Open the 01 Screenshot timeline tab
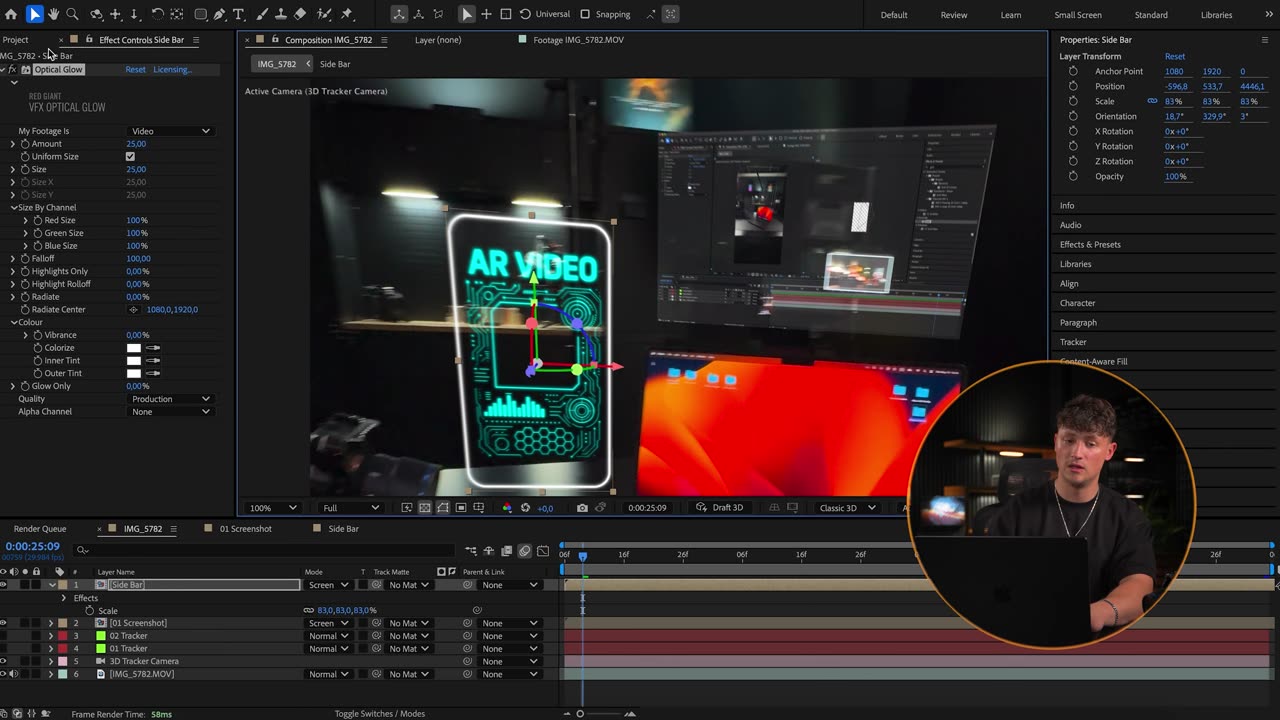The image size is (1280, 720). (x=245, y=529)
